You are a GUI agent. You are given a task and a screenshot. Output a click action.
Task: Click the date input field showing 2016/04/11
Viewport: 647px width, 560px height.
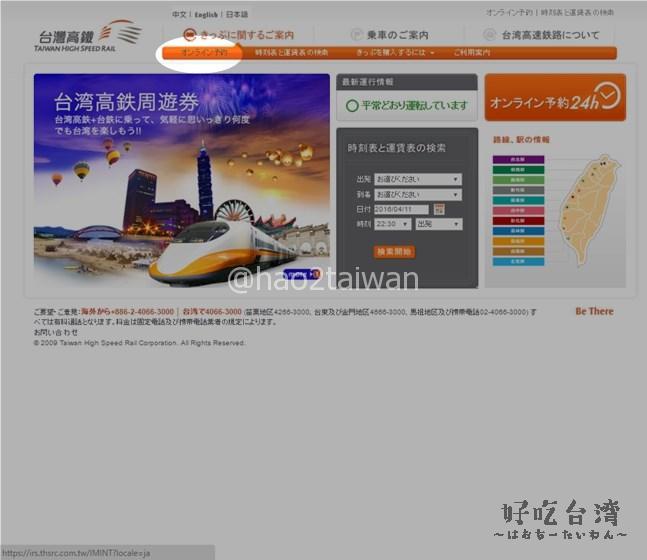pyautogui.click(x=402, y=209)
